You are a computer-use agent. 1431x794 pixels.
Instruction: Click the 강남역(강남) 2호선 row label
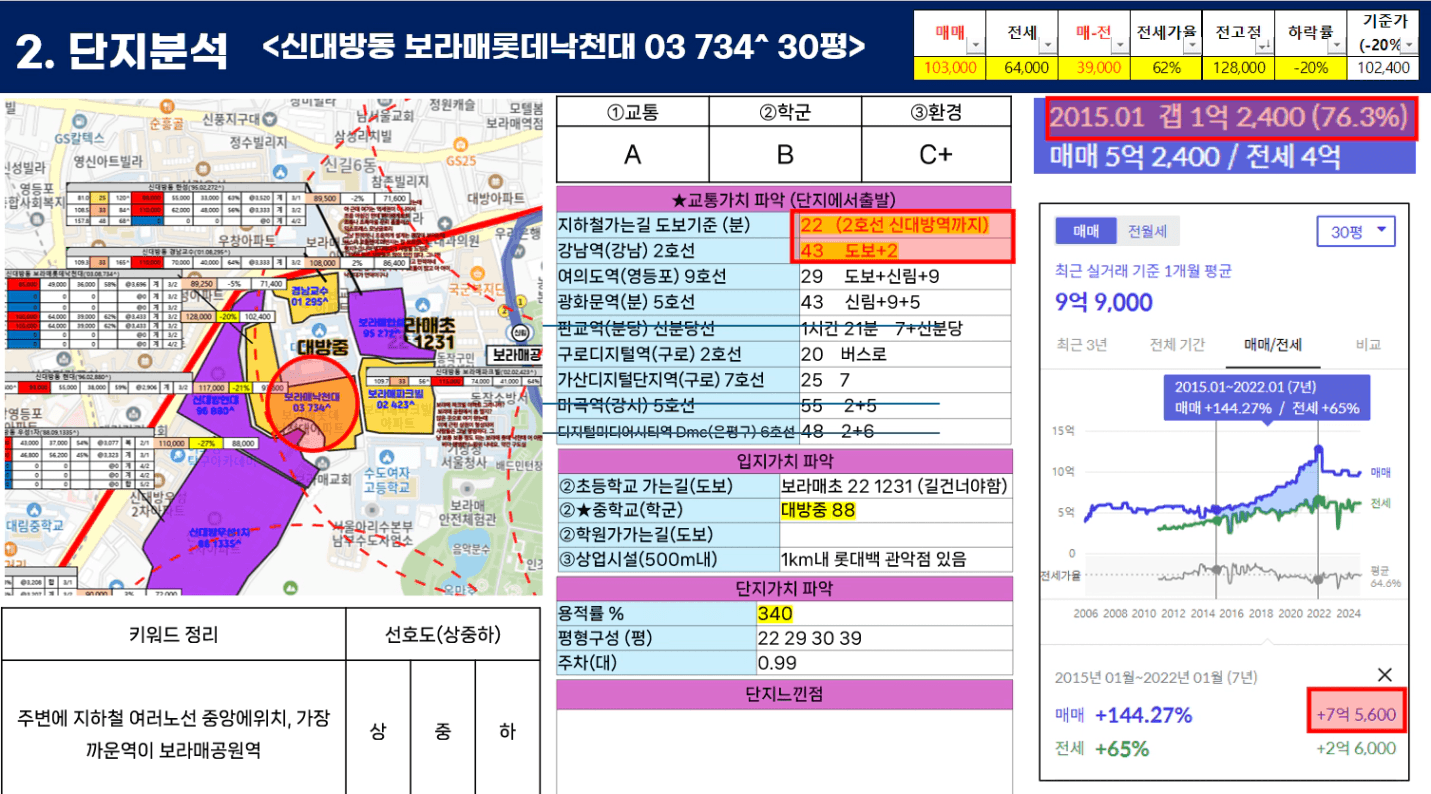coord(676,250)
